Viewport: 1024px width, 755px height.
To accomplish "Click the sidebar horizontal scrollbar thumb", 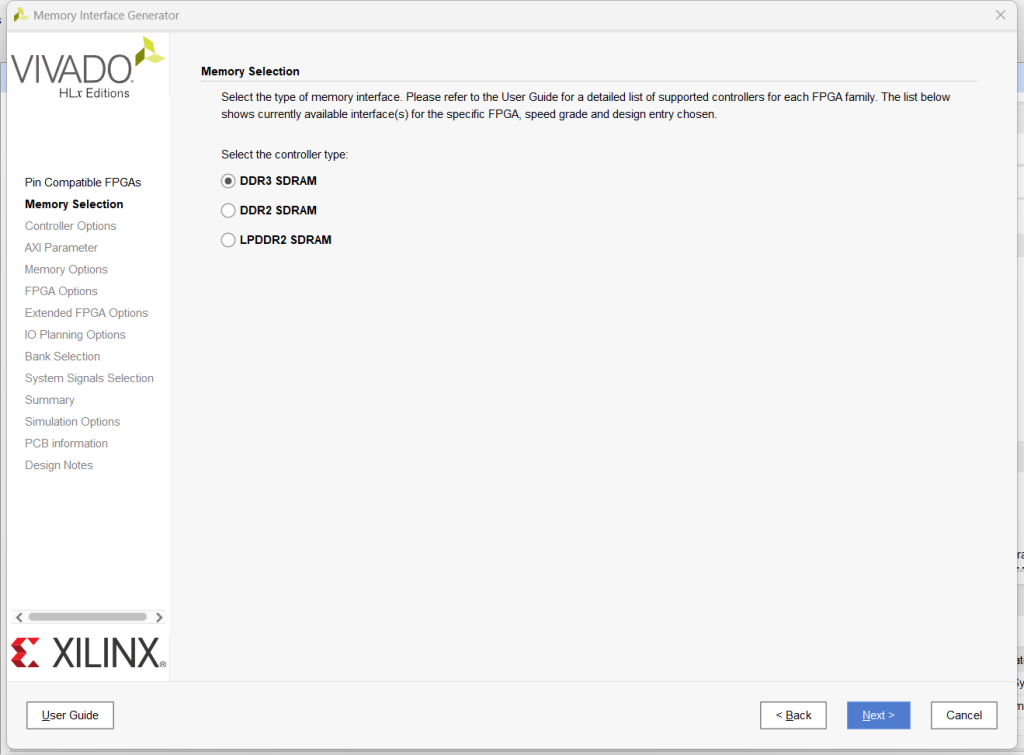I will click(x=88, y=617).
